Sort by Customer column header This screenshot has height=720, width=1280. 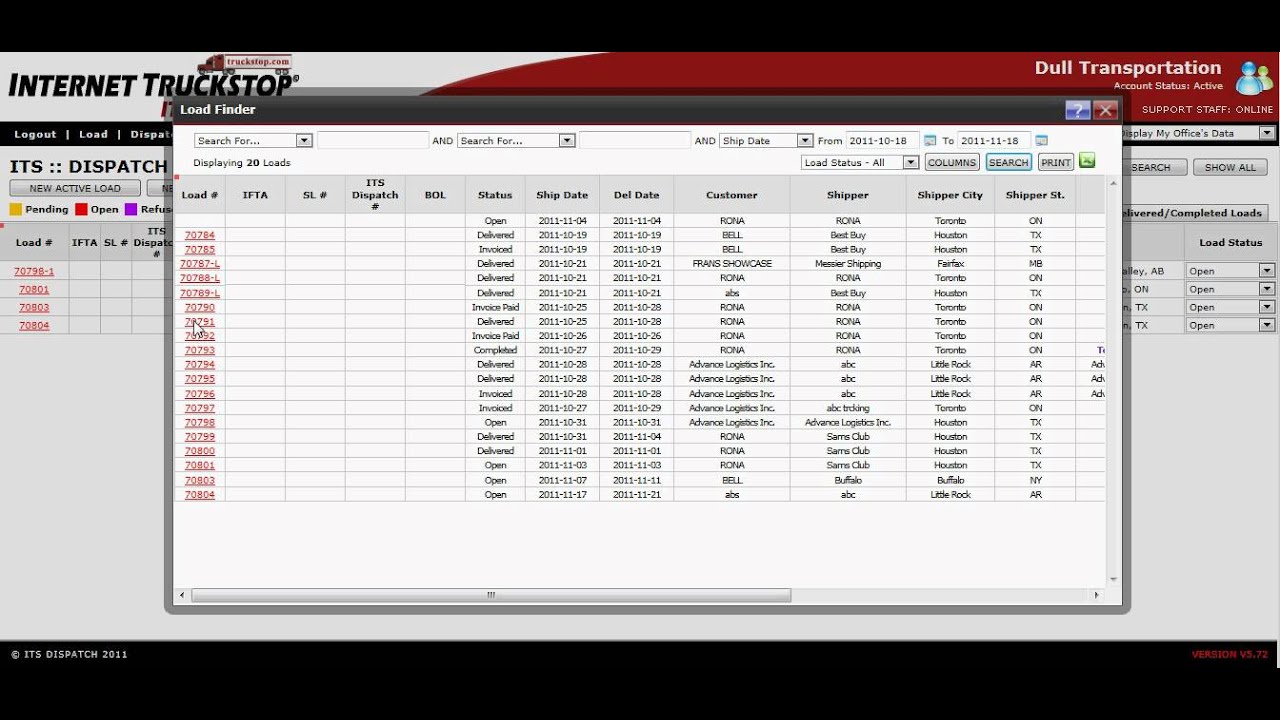point(732,195)
